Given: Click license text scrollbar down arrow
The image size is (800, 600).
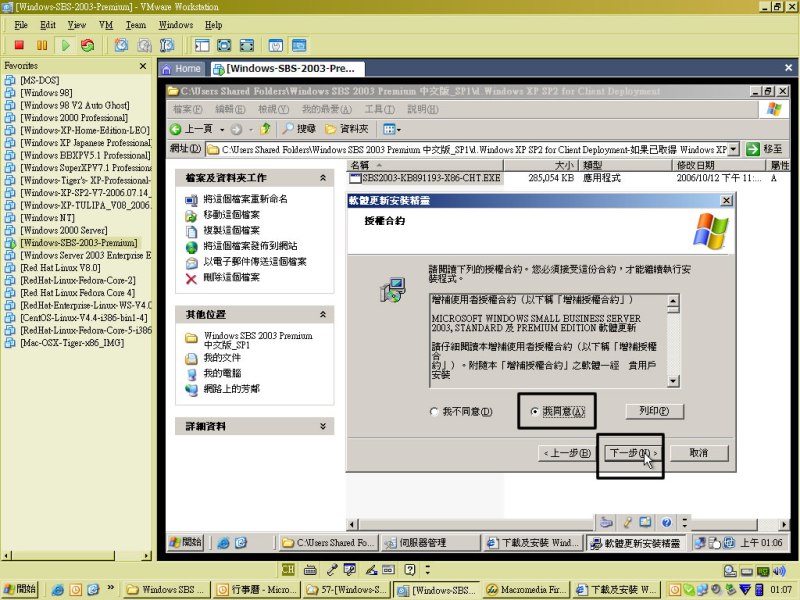Looking at the screenshot, I should [x=673, y=381].
